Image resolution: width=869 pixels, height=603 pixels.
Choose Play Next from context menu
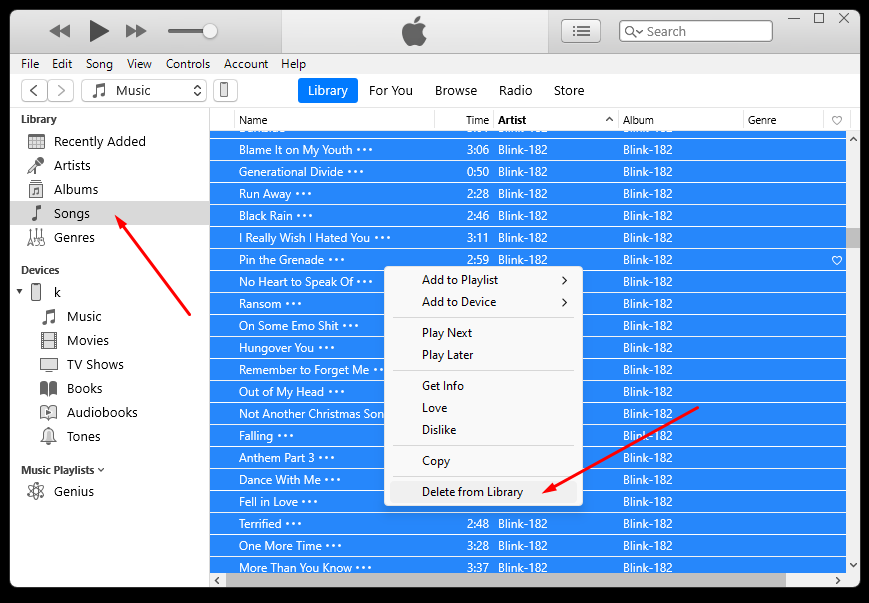[x=483, y=333]
